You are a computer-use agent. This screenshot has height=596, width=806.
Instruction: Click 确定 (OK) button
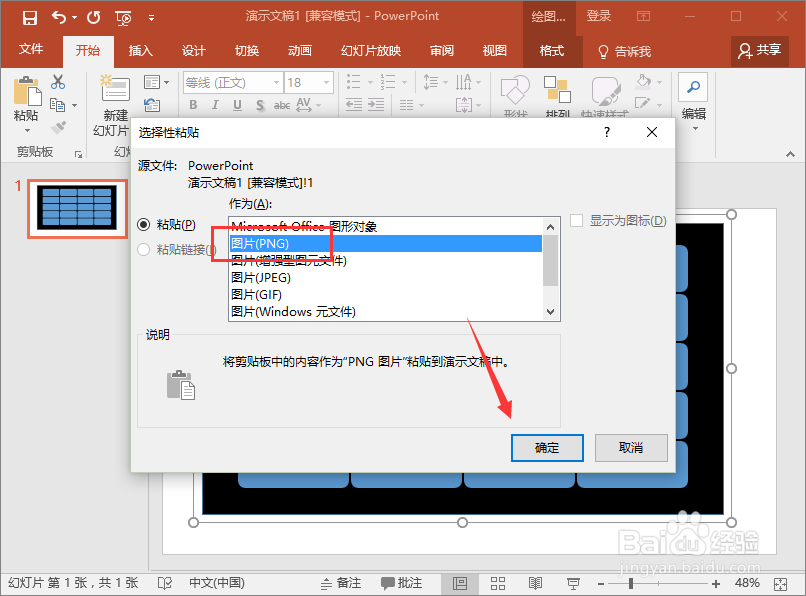(547, 448)
